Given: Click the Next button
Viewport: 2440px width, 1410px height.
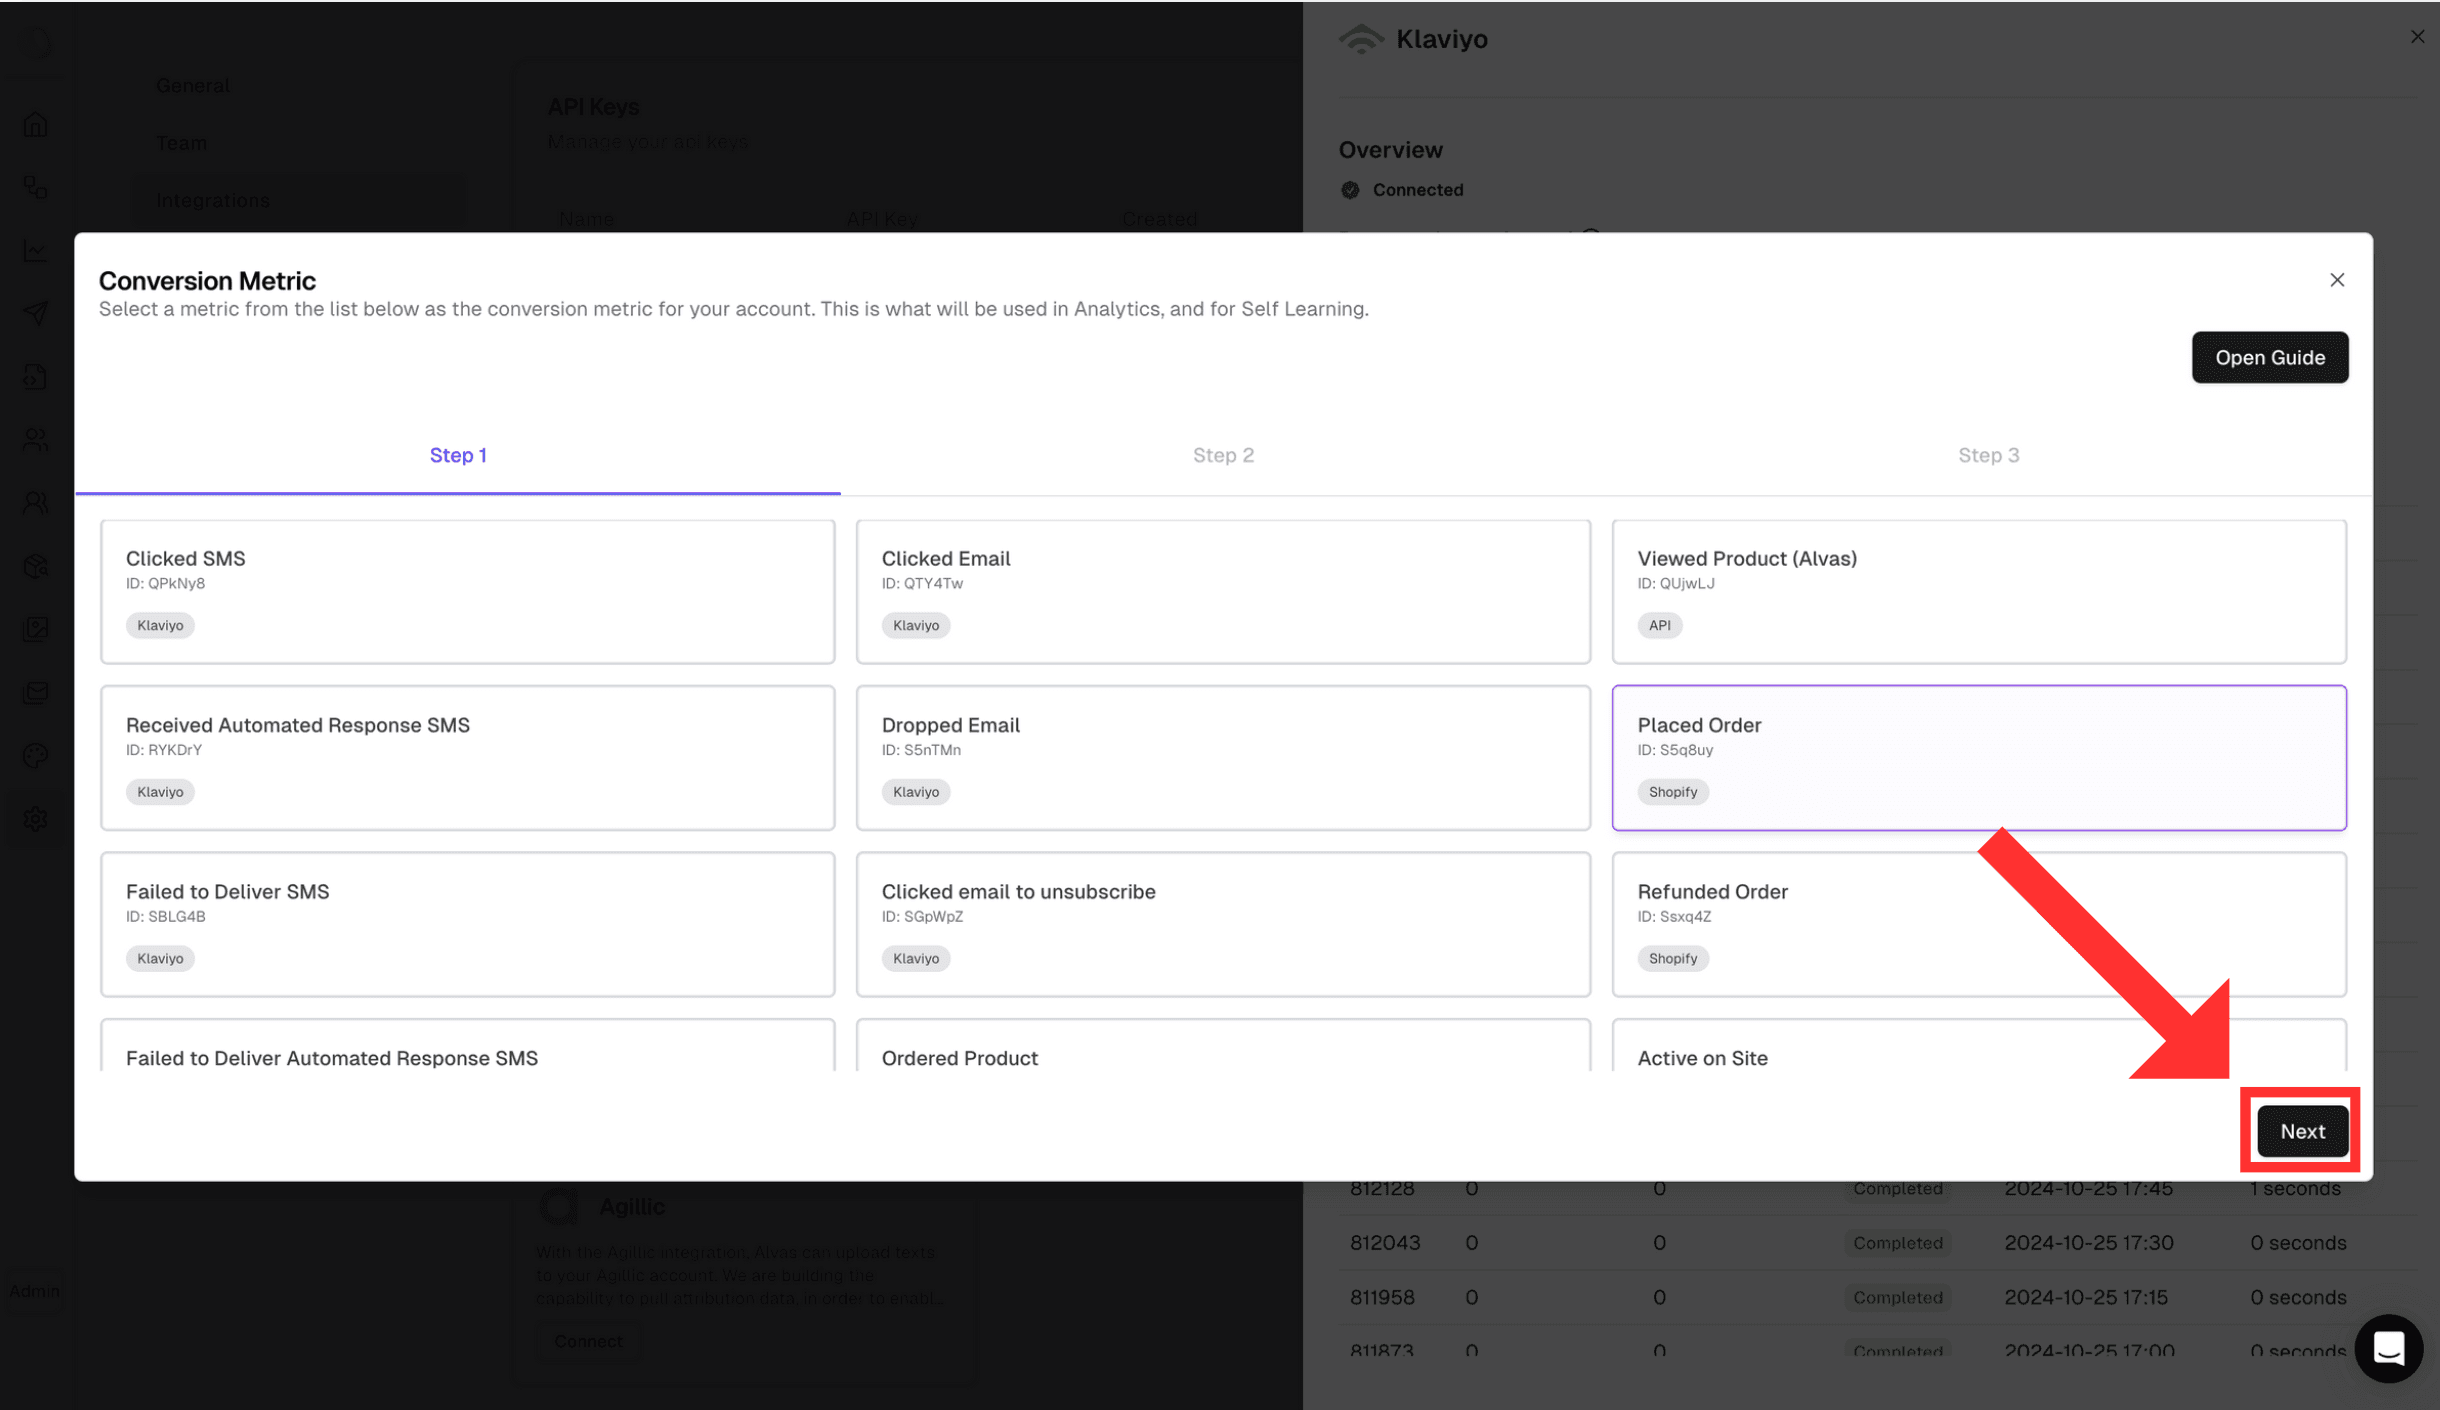Looking at the screenshot, I should [x=2302, y=1131].
